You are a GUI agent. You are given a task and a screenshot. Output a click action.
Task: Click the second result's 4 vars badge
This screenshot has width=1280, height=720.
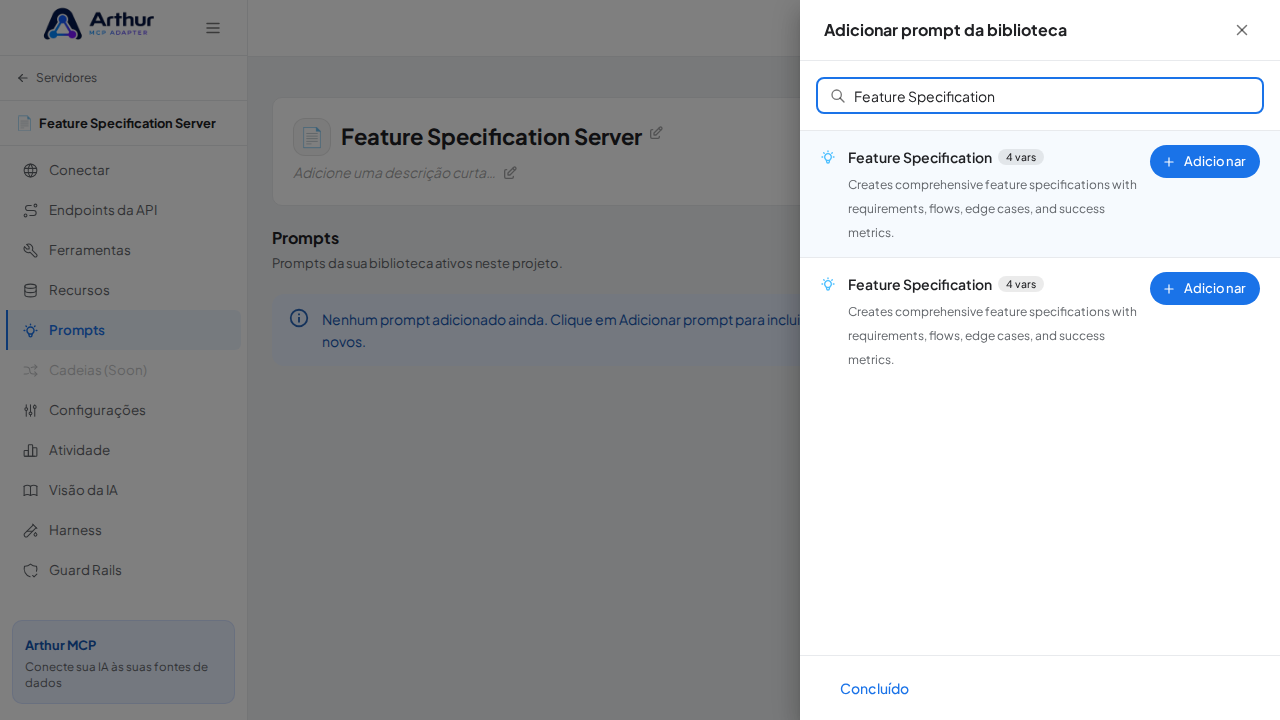point(1021,284)
